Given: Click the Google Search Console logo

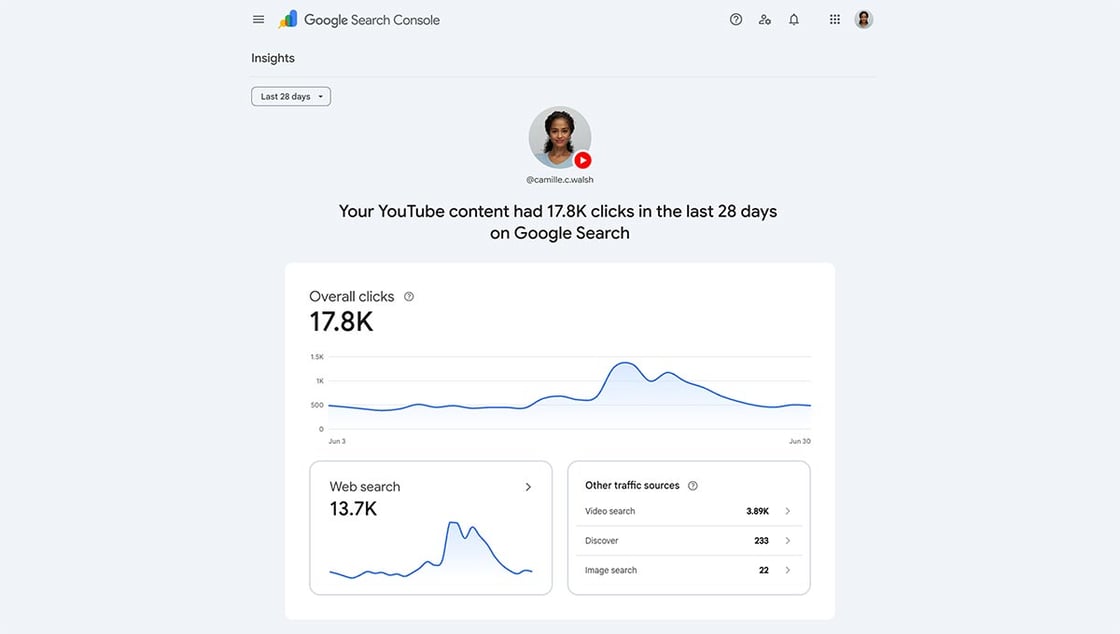Looking at the screenshot, I should tap(359, 19).
